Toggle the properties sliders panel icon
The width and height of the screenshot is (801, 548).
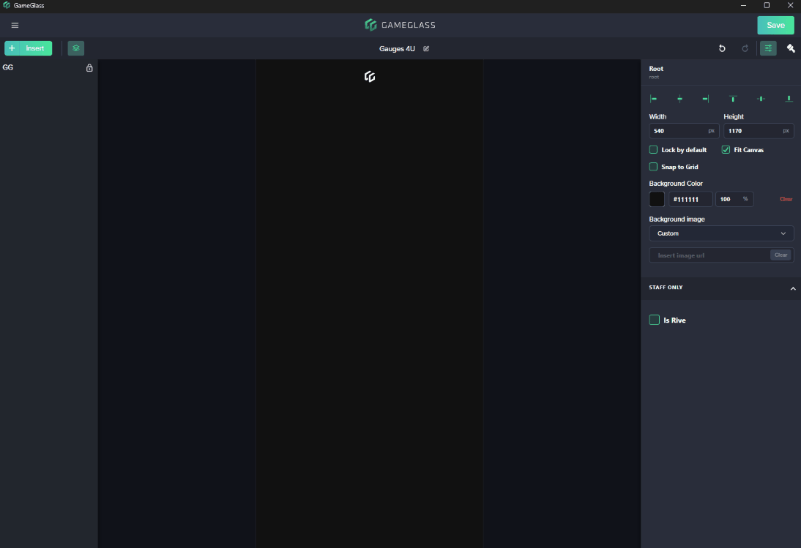coord(768,49)
